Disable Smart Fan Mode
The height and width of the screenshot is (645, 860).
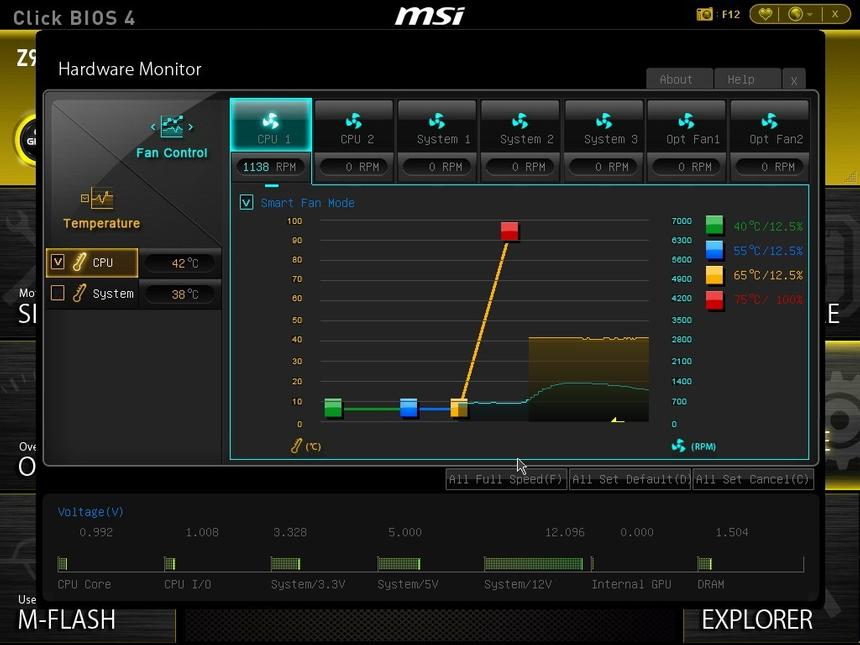click(246, 202)
